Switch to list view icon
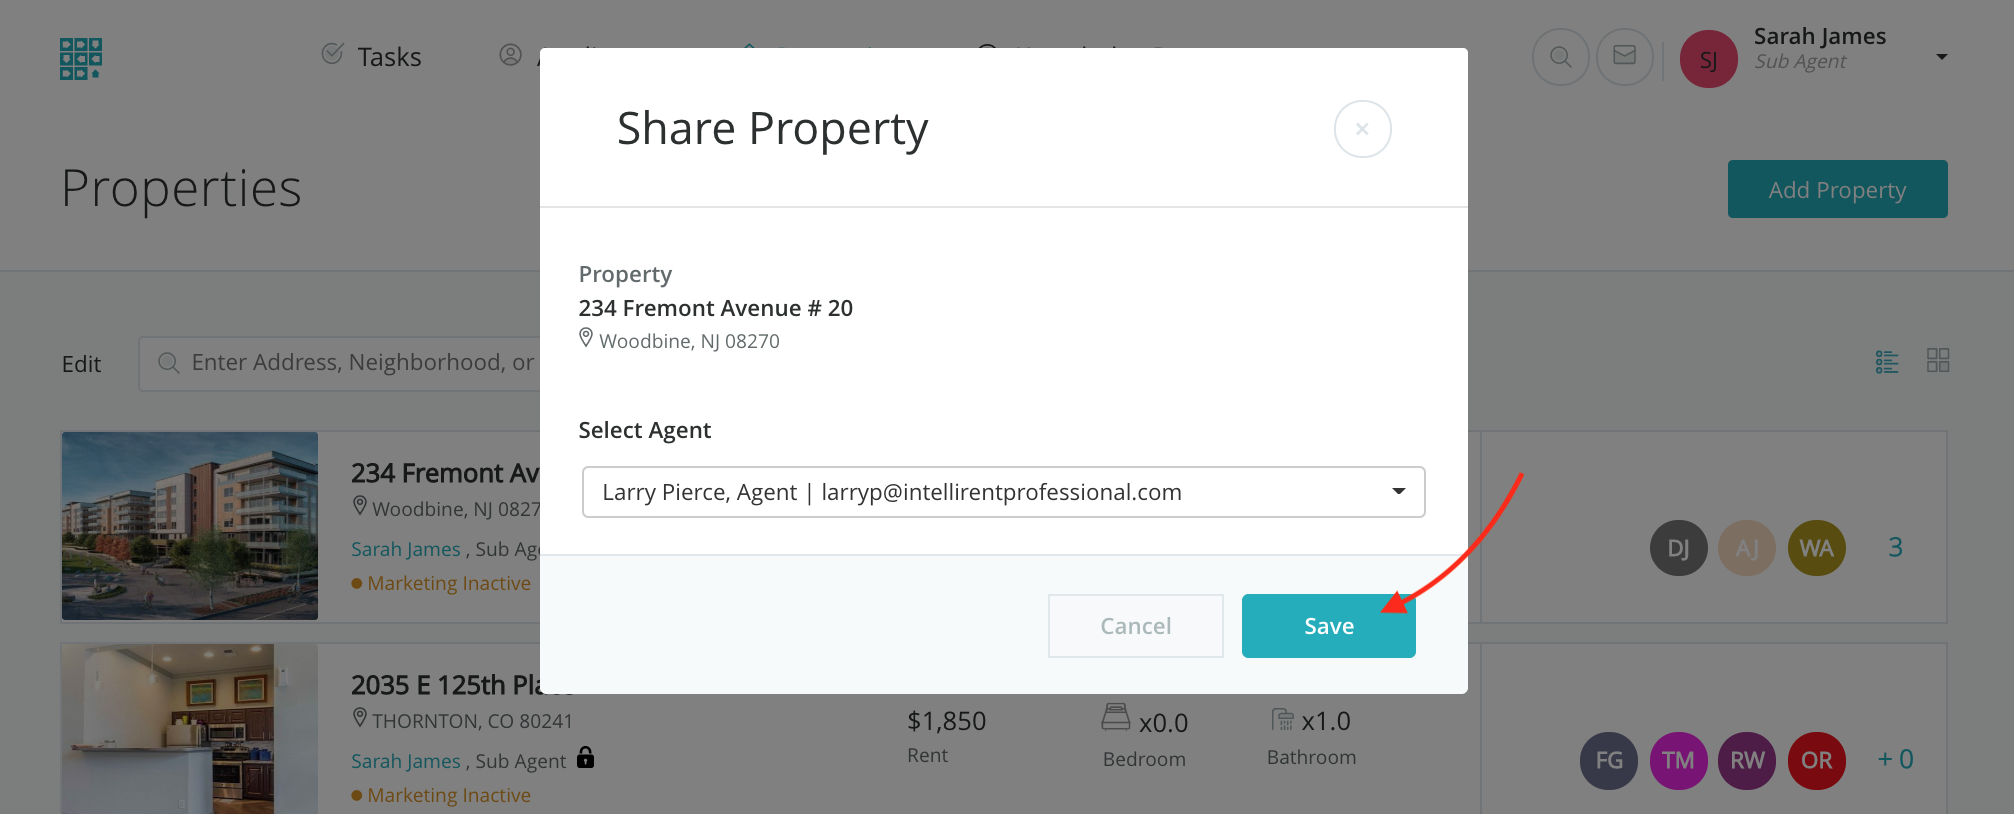This screenshot has width=2014, height=814. click(1887, 362)
